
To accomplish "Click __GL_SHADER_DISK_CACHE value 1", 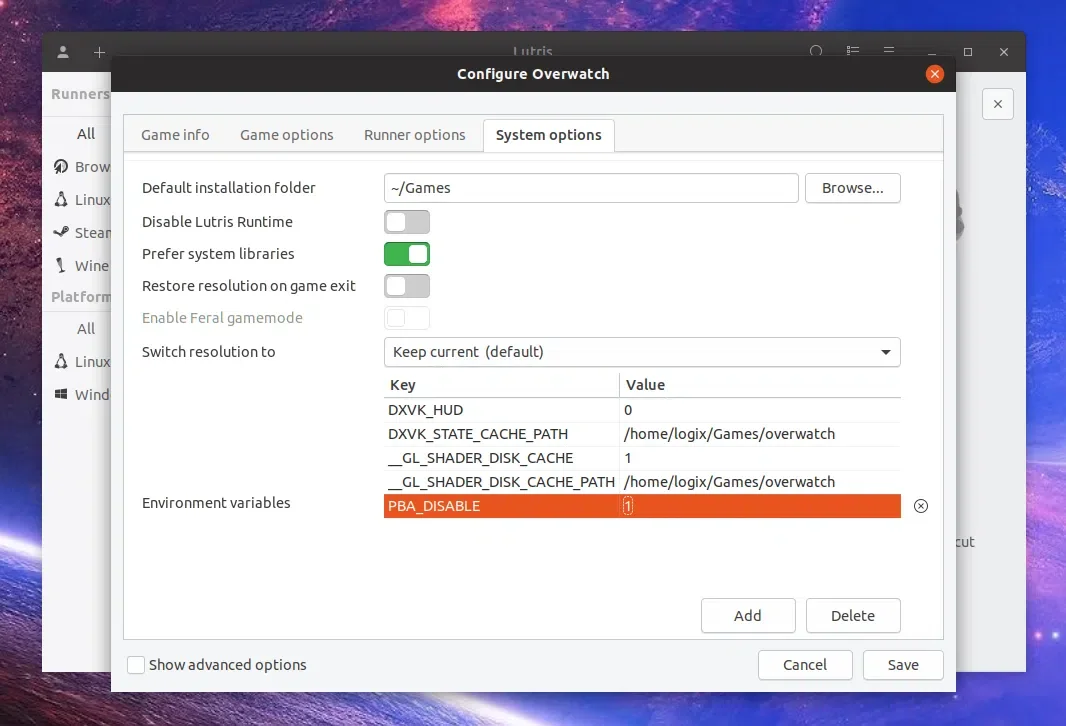I will coord(760,458).
